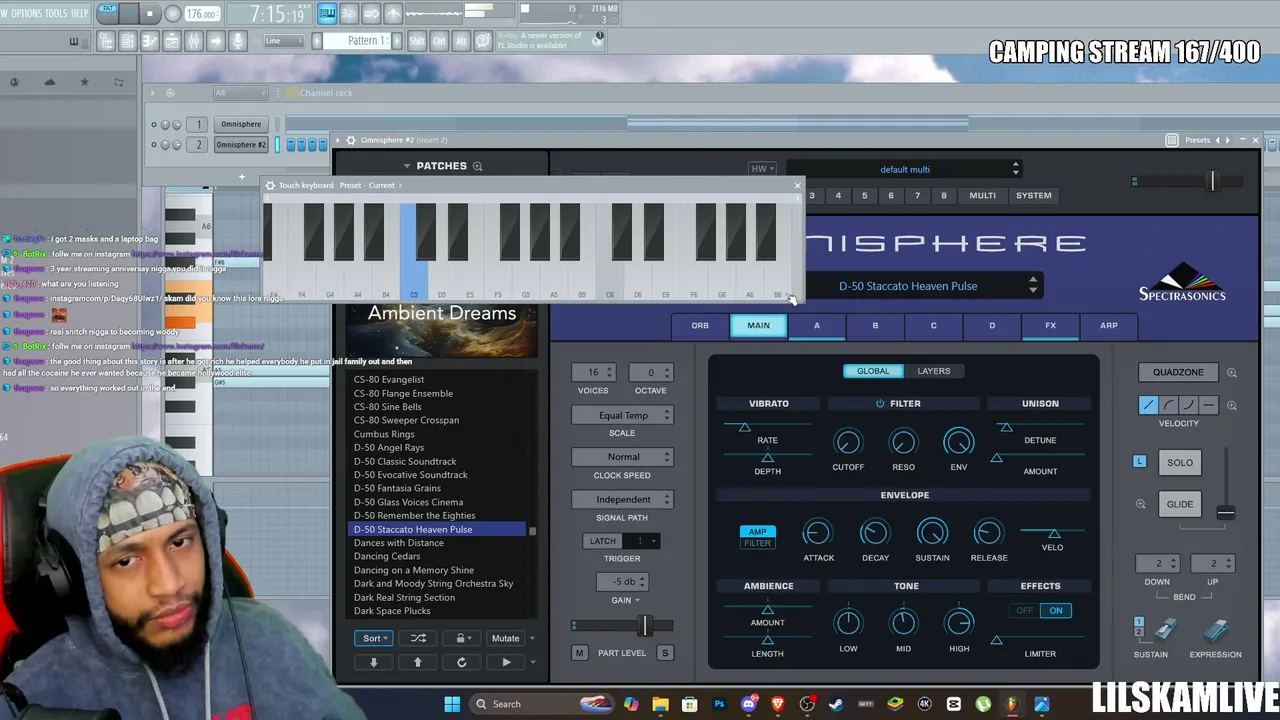Shuffle patches with the shuffle icon
The image size is (1280, 720).
[418, 638]
